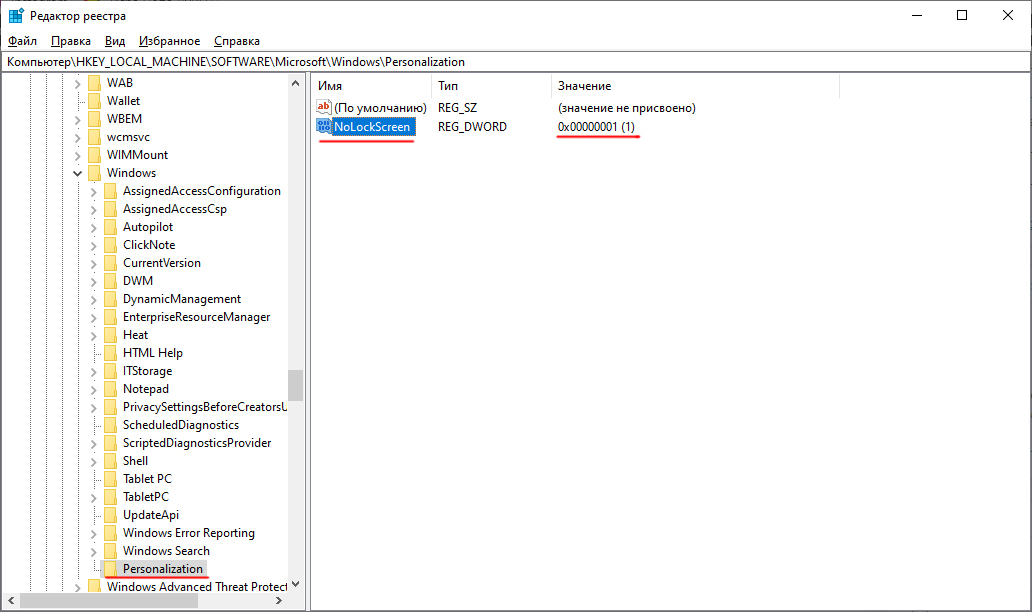Click the WIMMount folder icon
Viewport: 1032px width, 612px height.
(x=95, y=155)
